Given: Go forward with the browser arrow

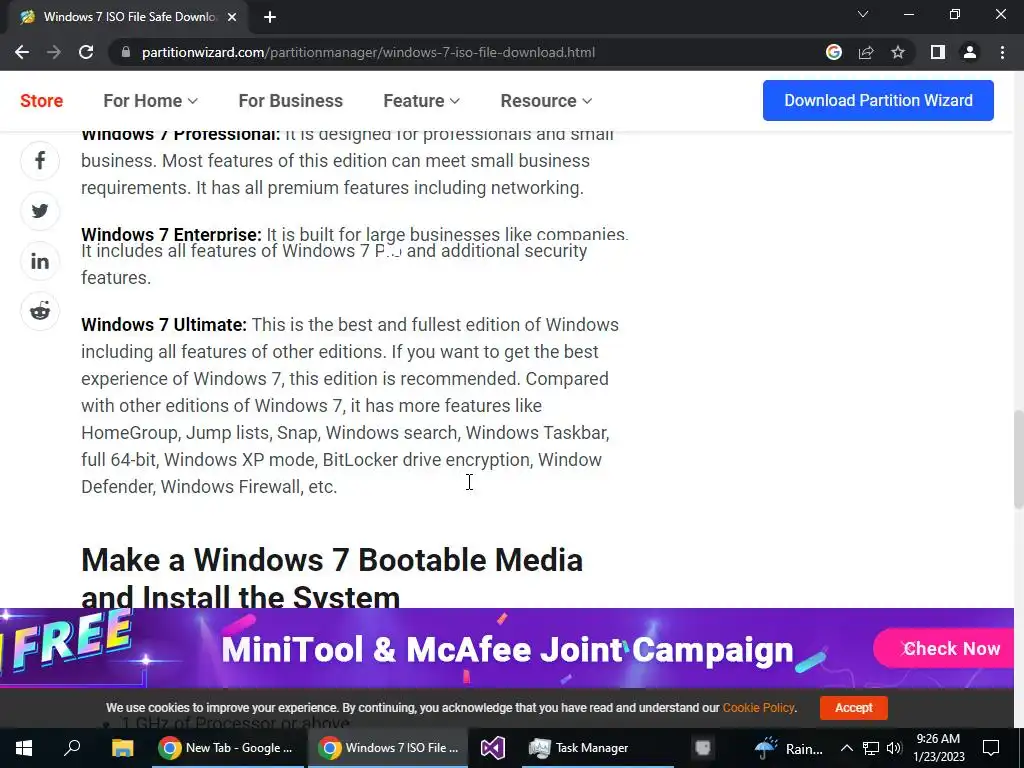Looking at the screenshot, I should tap(54, 52).
